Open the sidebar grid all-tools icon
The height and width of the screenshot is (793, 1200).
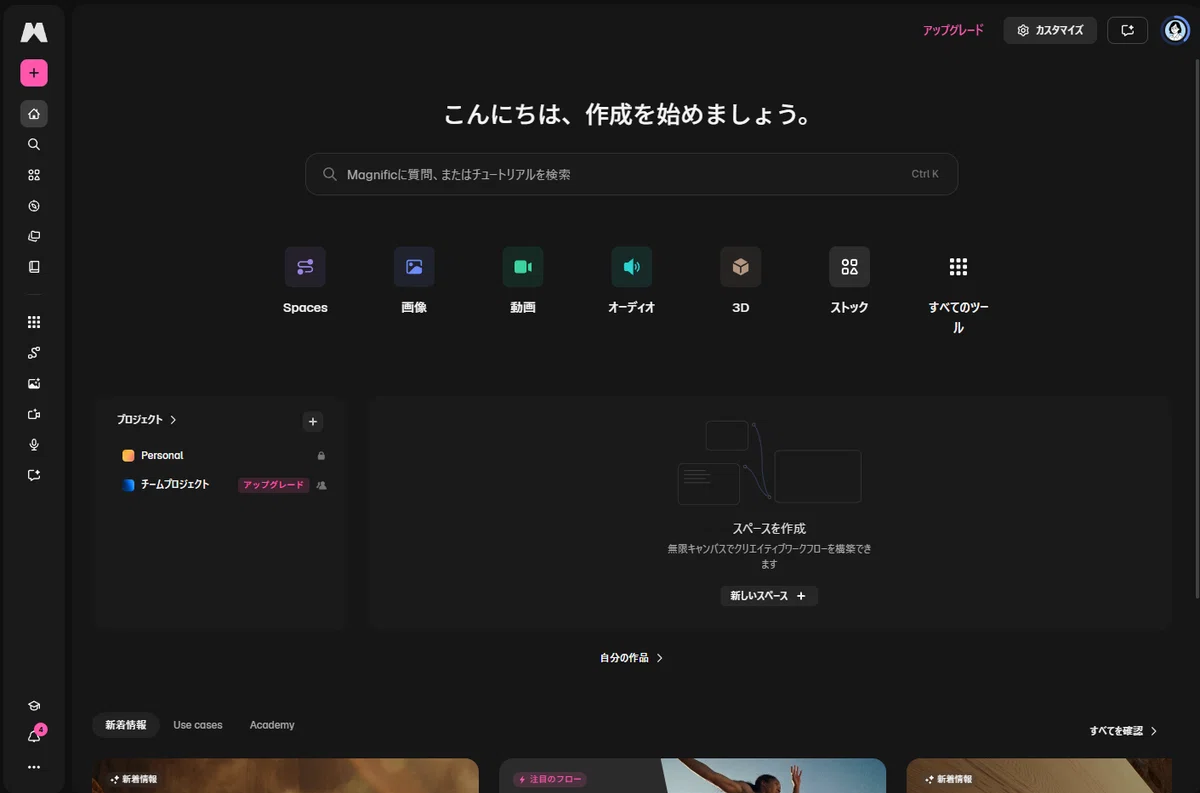(x=34, y=322)
